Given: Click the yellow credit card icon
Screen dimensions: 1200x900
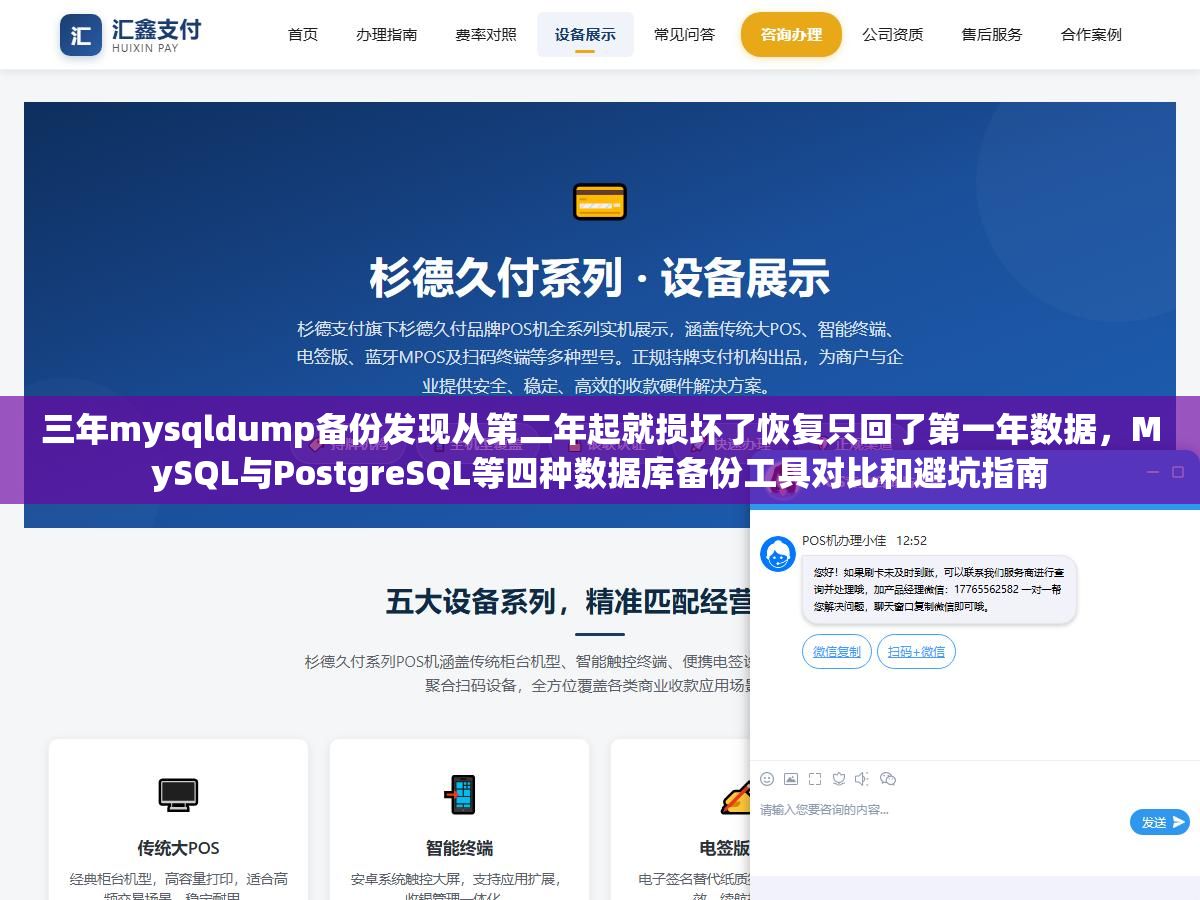Looking at the screenshot, I should tap(600, 201).
